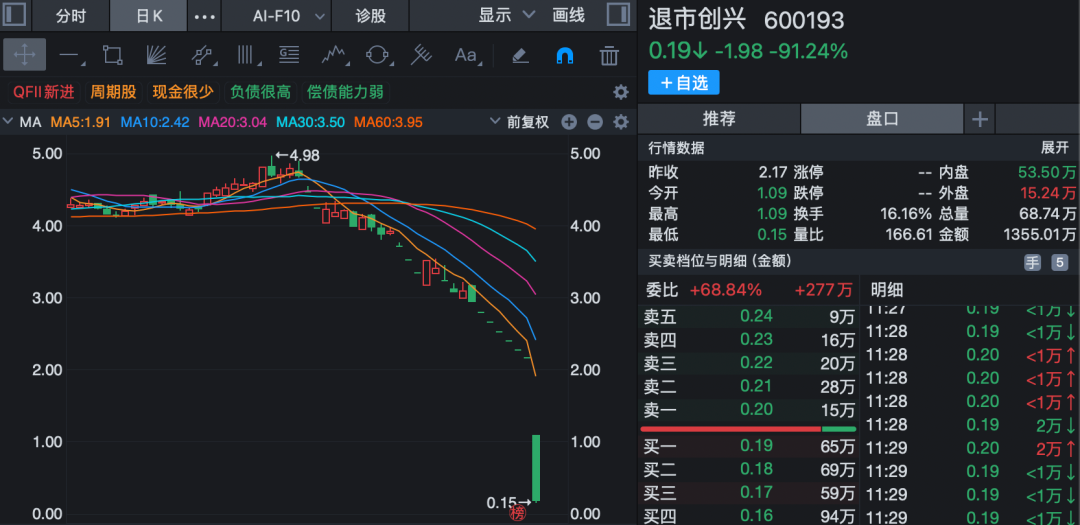Click the 买一 0.19 order row
The image size is (1080, 525).
pyautogui.click(x=749, y=448)
